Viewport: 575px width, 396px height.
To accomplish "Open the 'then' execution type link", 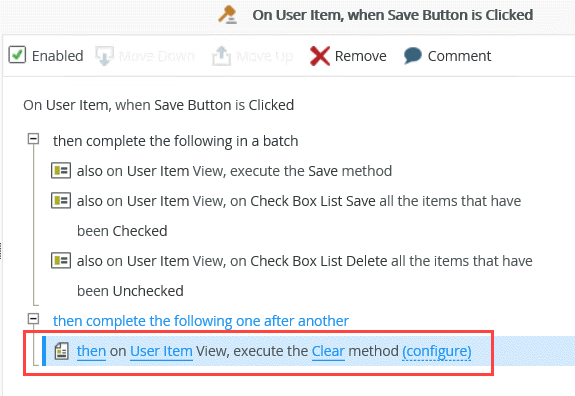I will [x=91, y=351].
